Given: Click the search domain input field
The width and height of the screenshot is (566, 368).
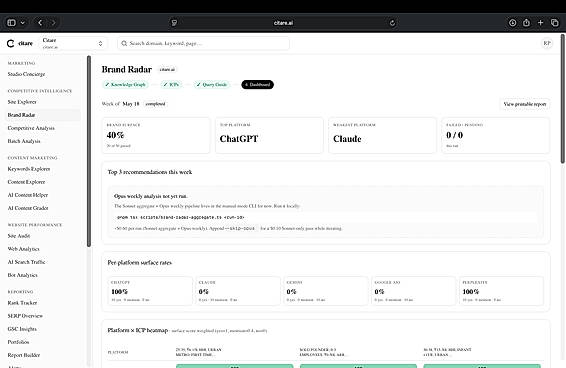Looking at the screenshot, I should [x=203, y=43].
